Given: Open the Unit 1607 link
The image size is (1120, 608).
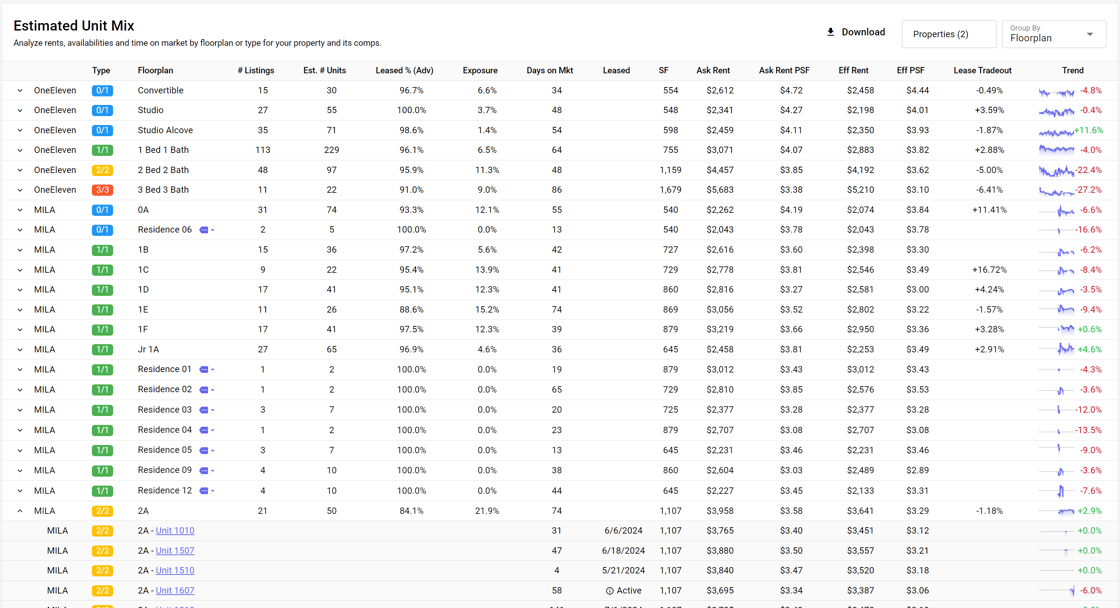Looking at the screenshot, I should (175, 591).
